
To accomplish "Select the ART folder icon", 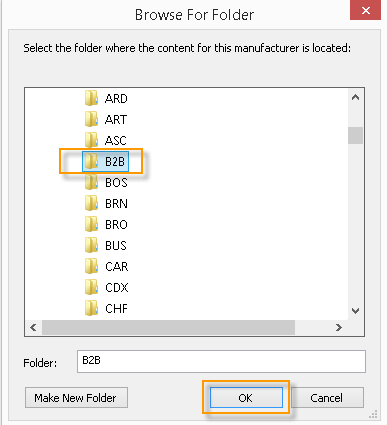I will (91, 119).
